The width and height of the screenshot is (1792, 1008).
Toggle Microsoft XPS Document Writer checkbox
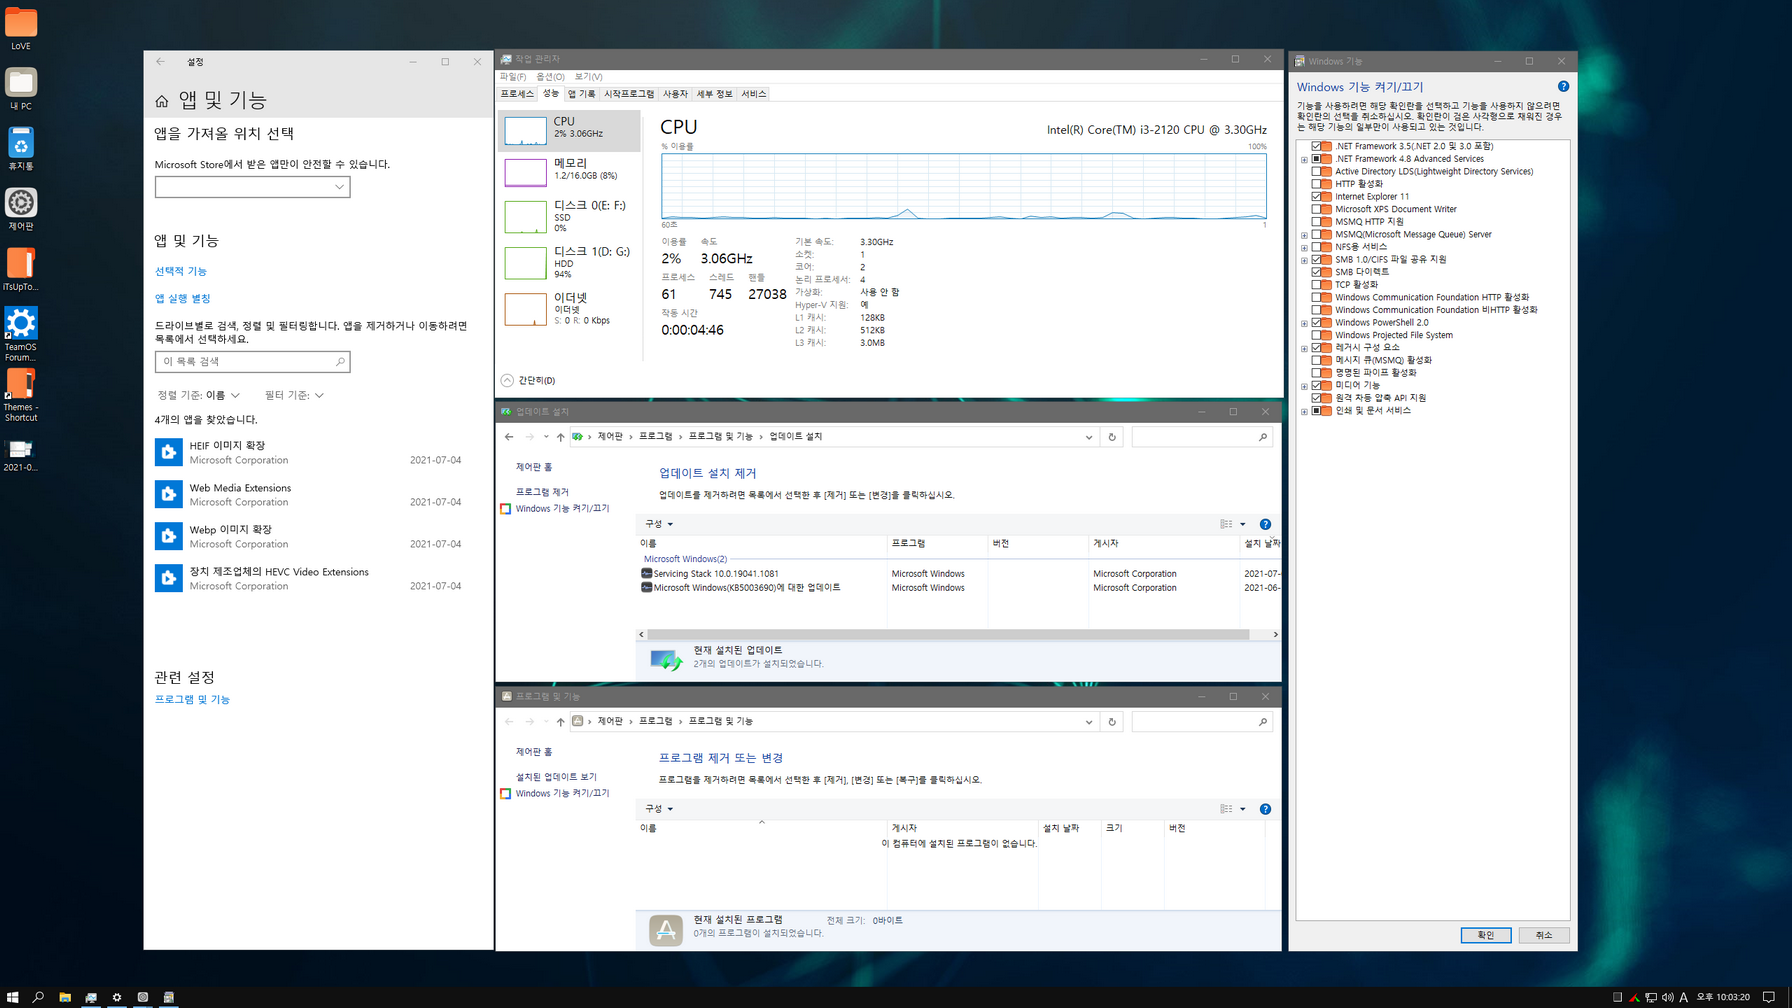point(1317,209)
